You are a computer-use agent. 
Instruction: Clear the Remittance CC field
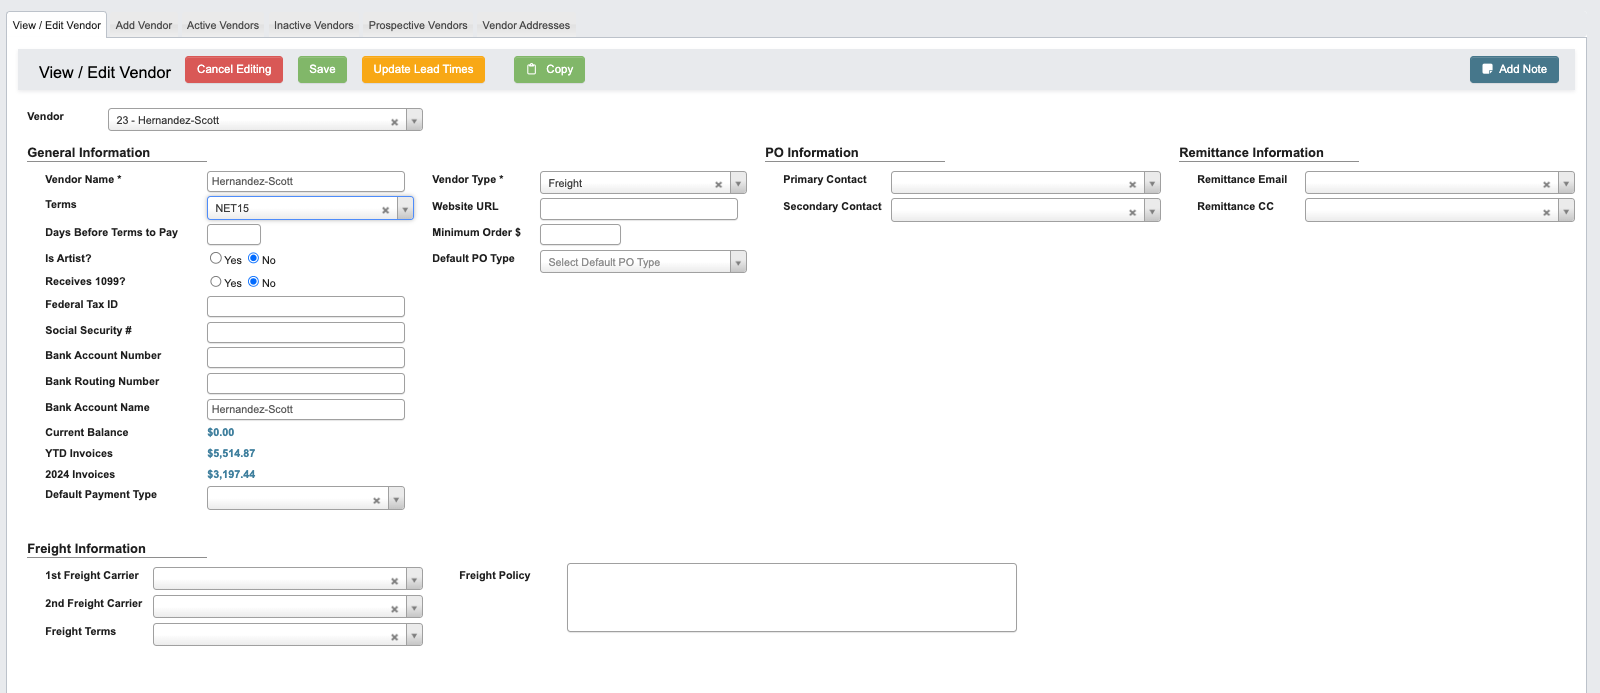coord(1546,212)
